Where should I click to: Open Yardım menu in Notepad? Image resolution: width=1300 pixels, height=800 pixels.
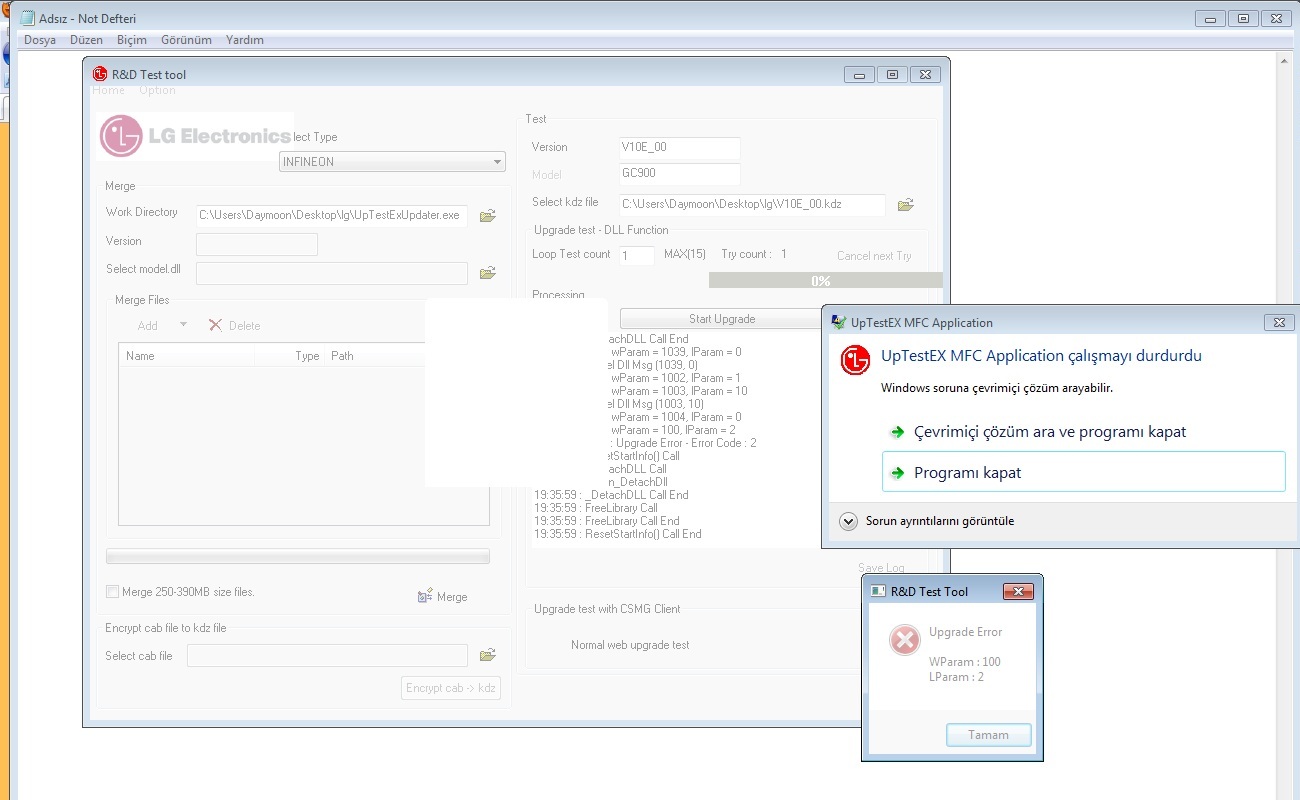tap(245, 40)
